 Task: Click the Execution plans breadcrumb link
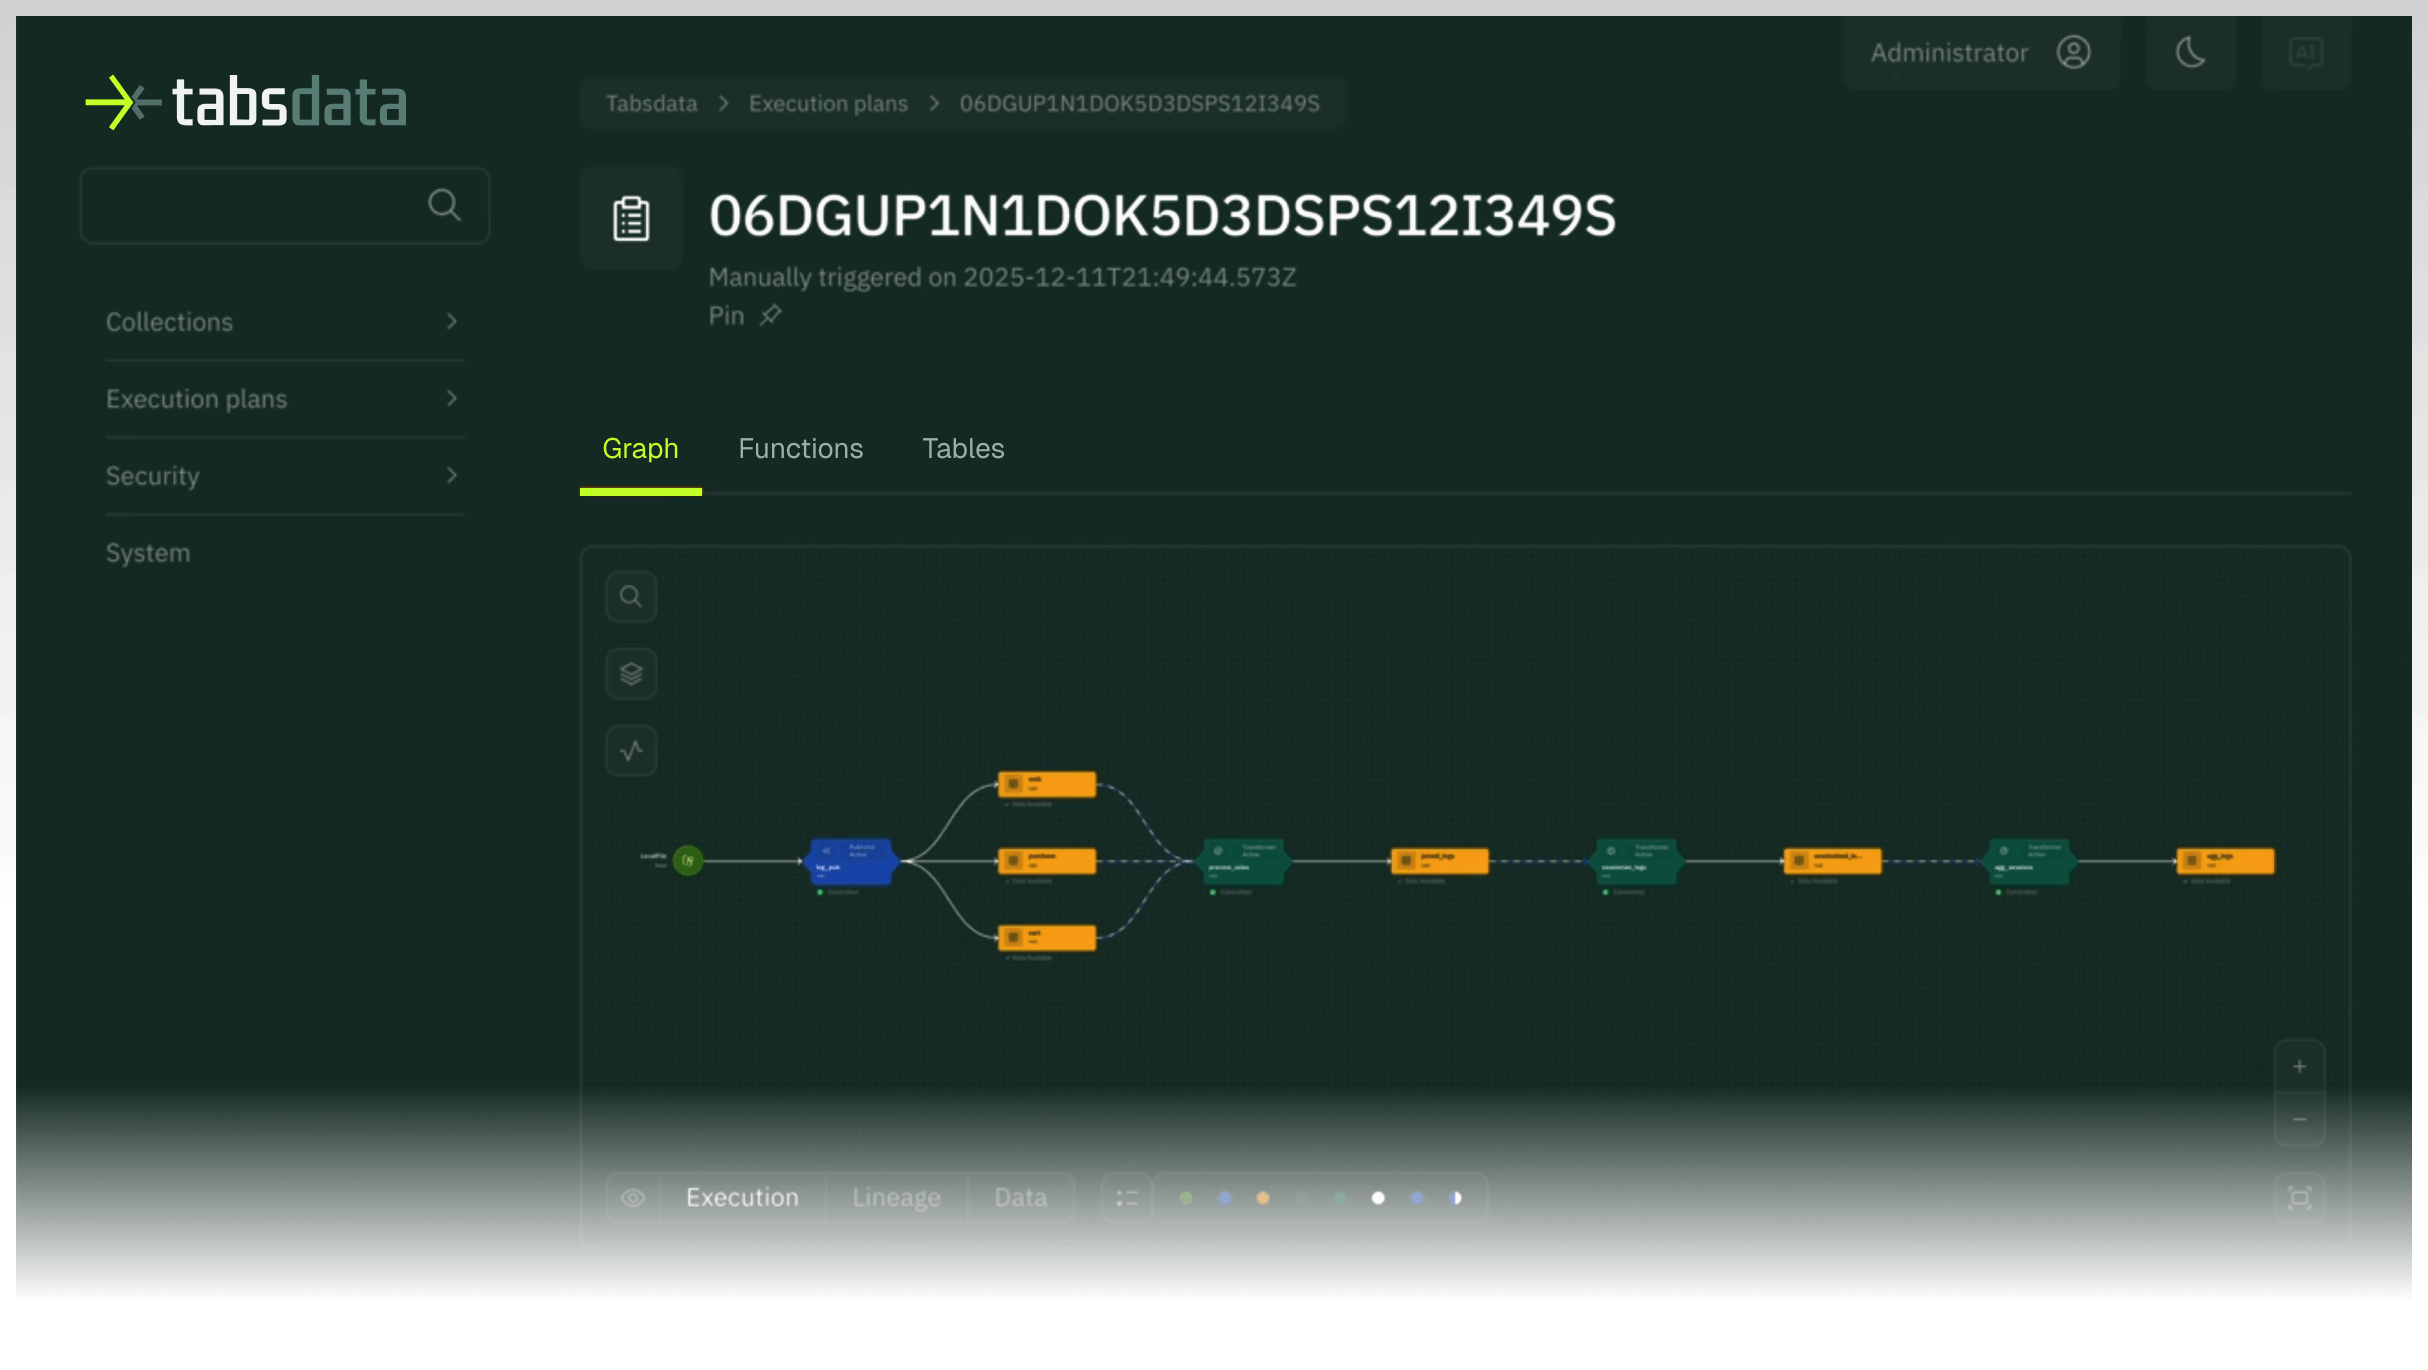coord(828,104)
